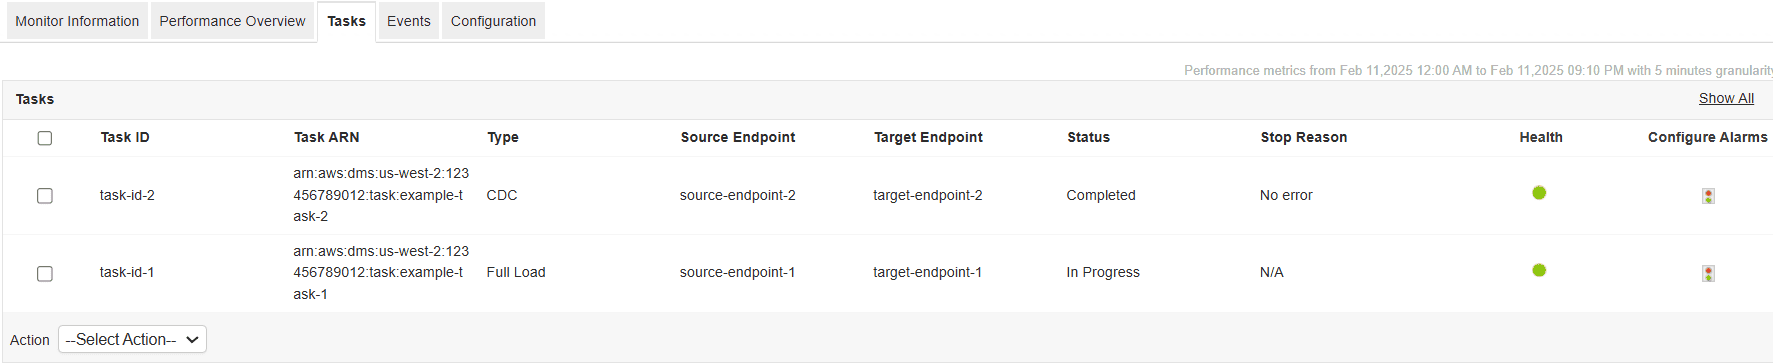Click green health indicator for task-id-2
Screen dimensions: 1773x363
1539,193
